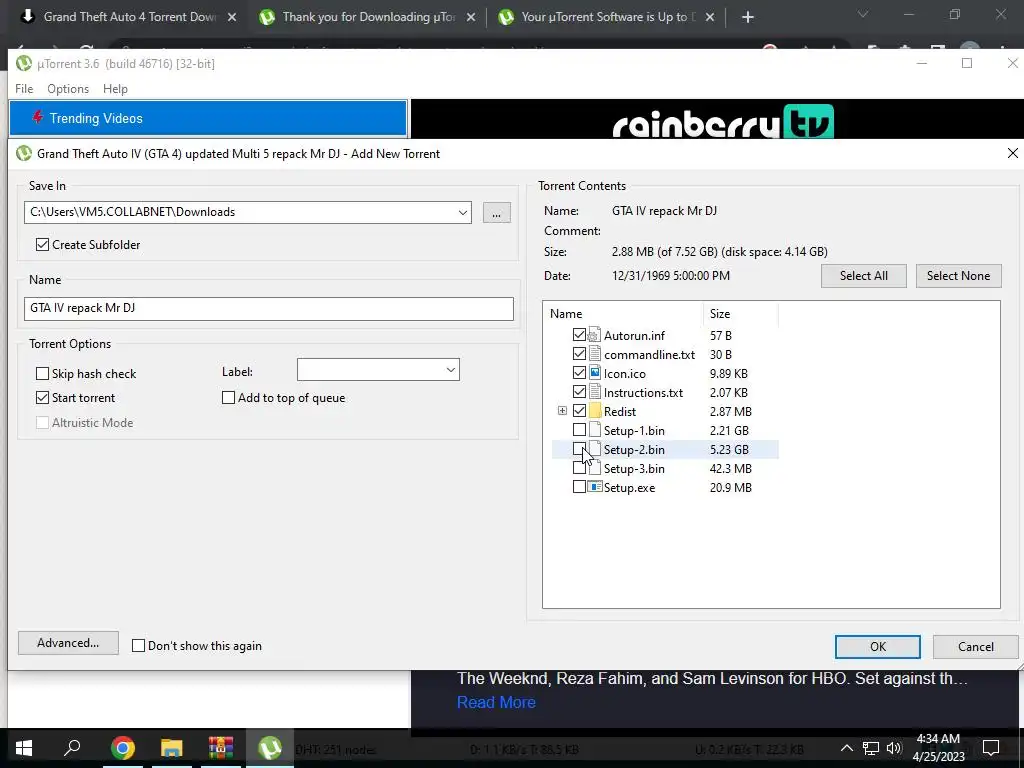Click the Instructions.txt file icon
The height and width of the screenshot is (768, 1024).
tap(594, 392)
